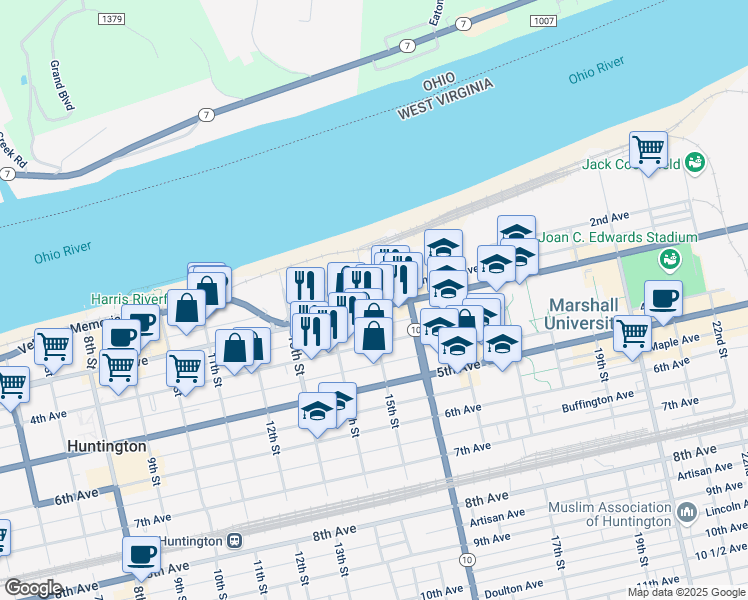Open coffee cup marker beside Huntington station label
Screen dimensions: 748x600
coord(141,558)
